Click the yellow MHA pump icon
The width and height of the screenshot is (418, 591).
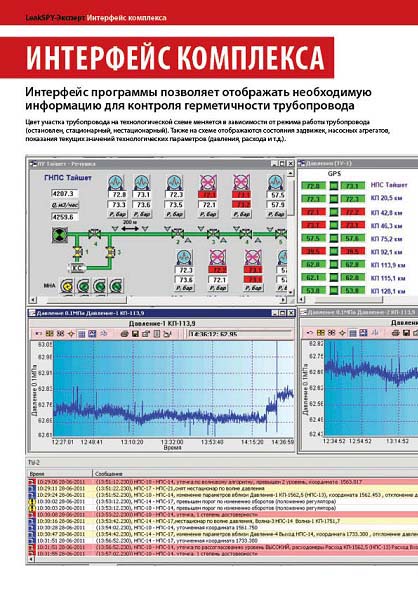click(x=67, y=286)
